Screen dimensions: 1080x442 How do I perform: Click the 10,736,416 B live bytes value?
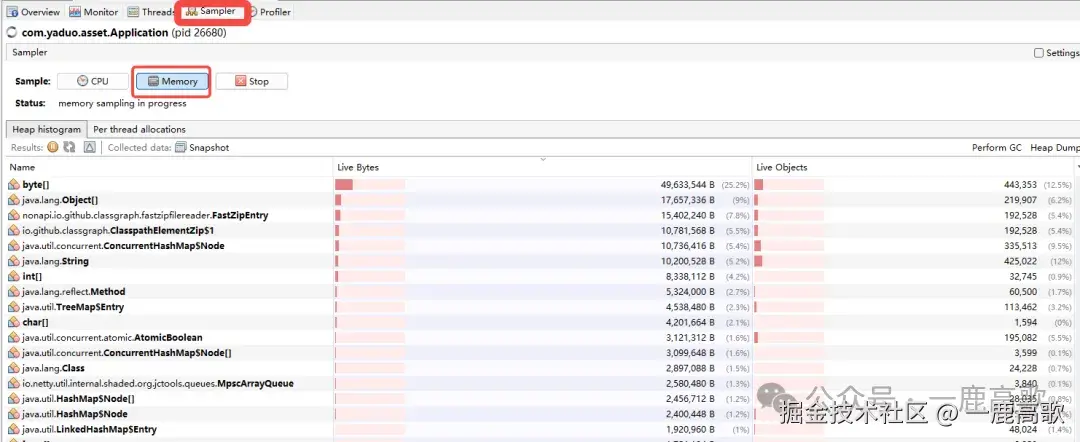(687, 246)
